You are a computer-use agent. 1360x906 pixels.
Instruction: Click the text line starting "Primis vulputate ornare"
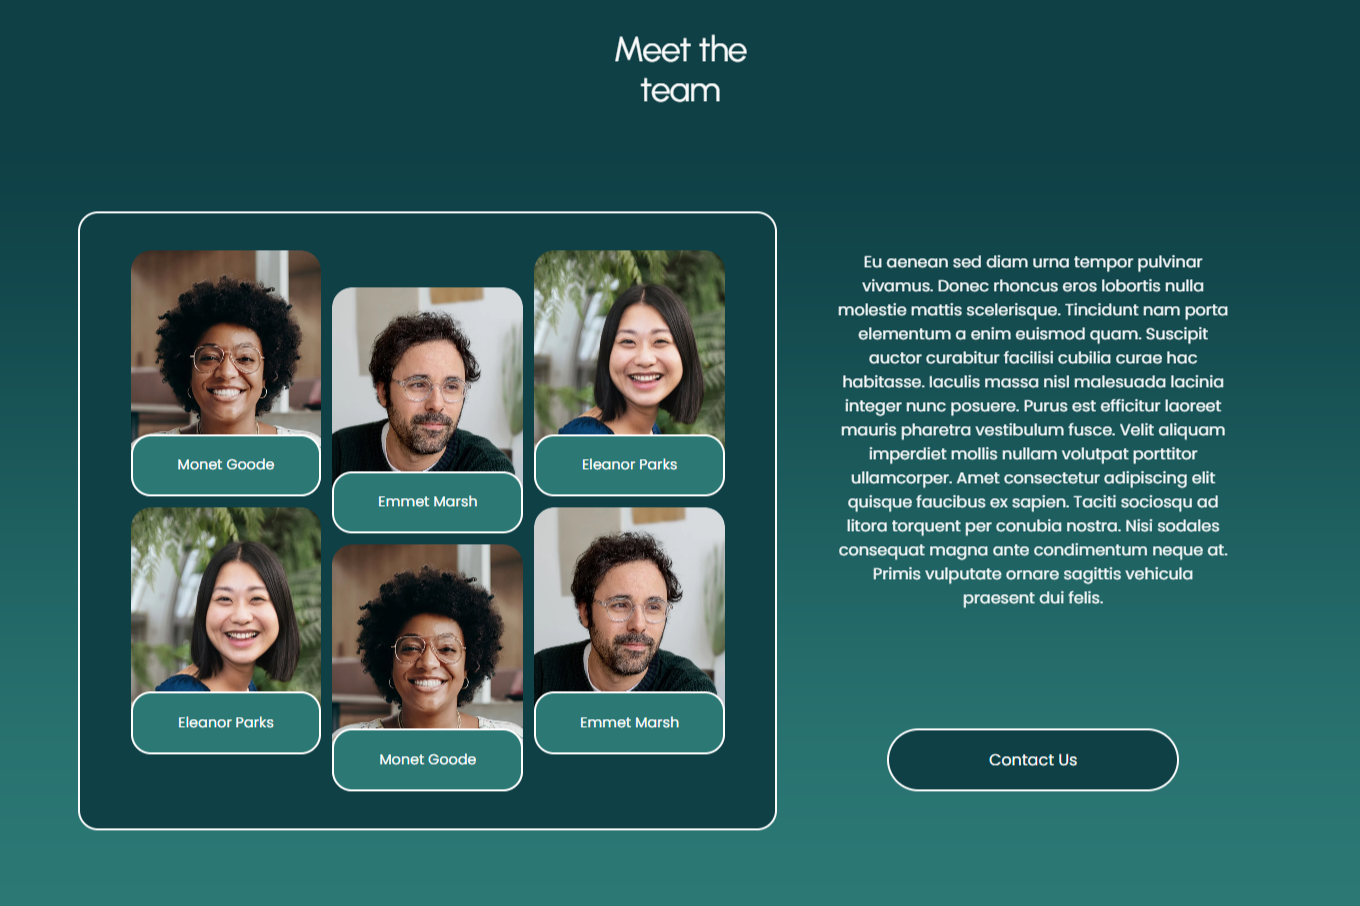tap(1032, 574)
